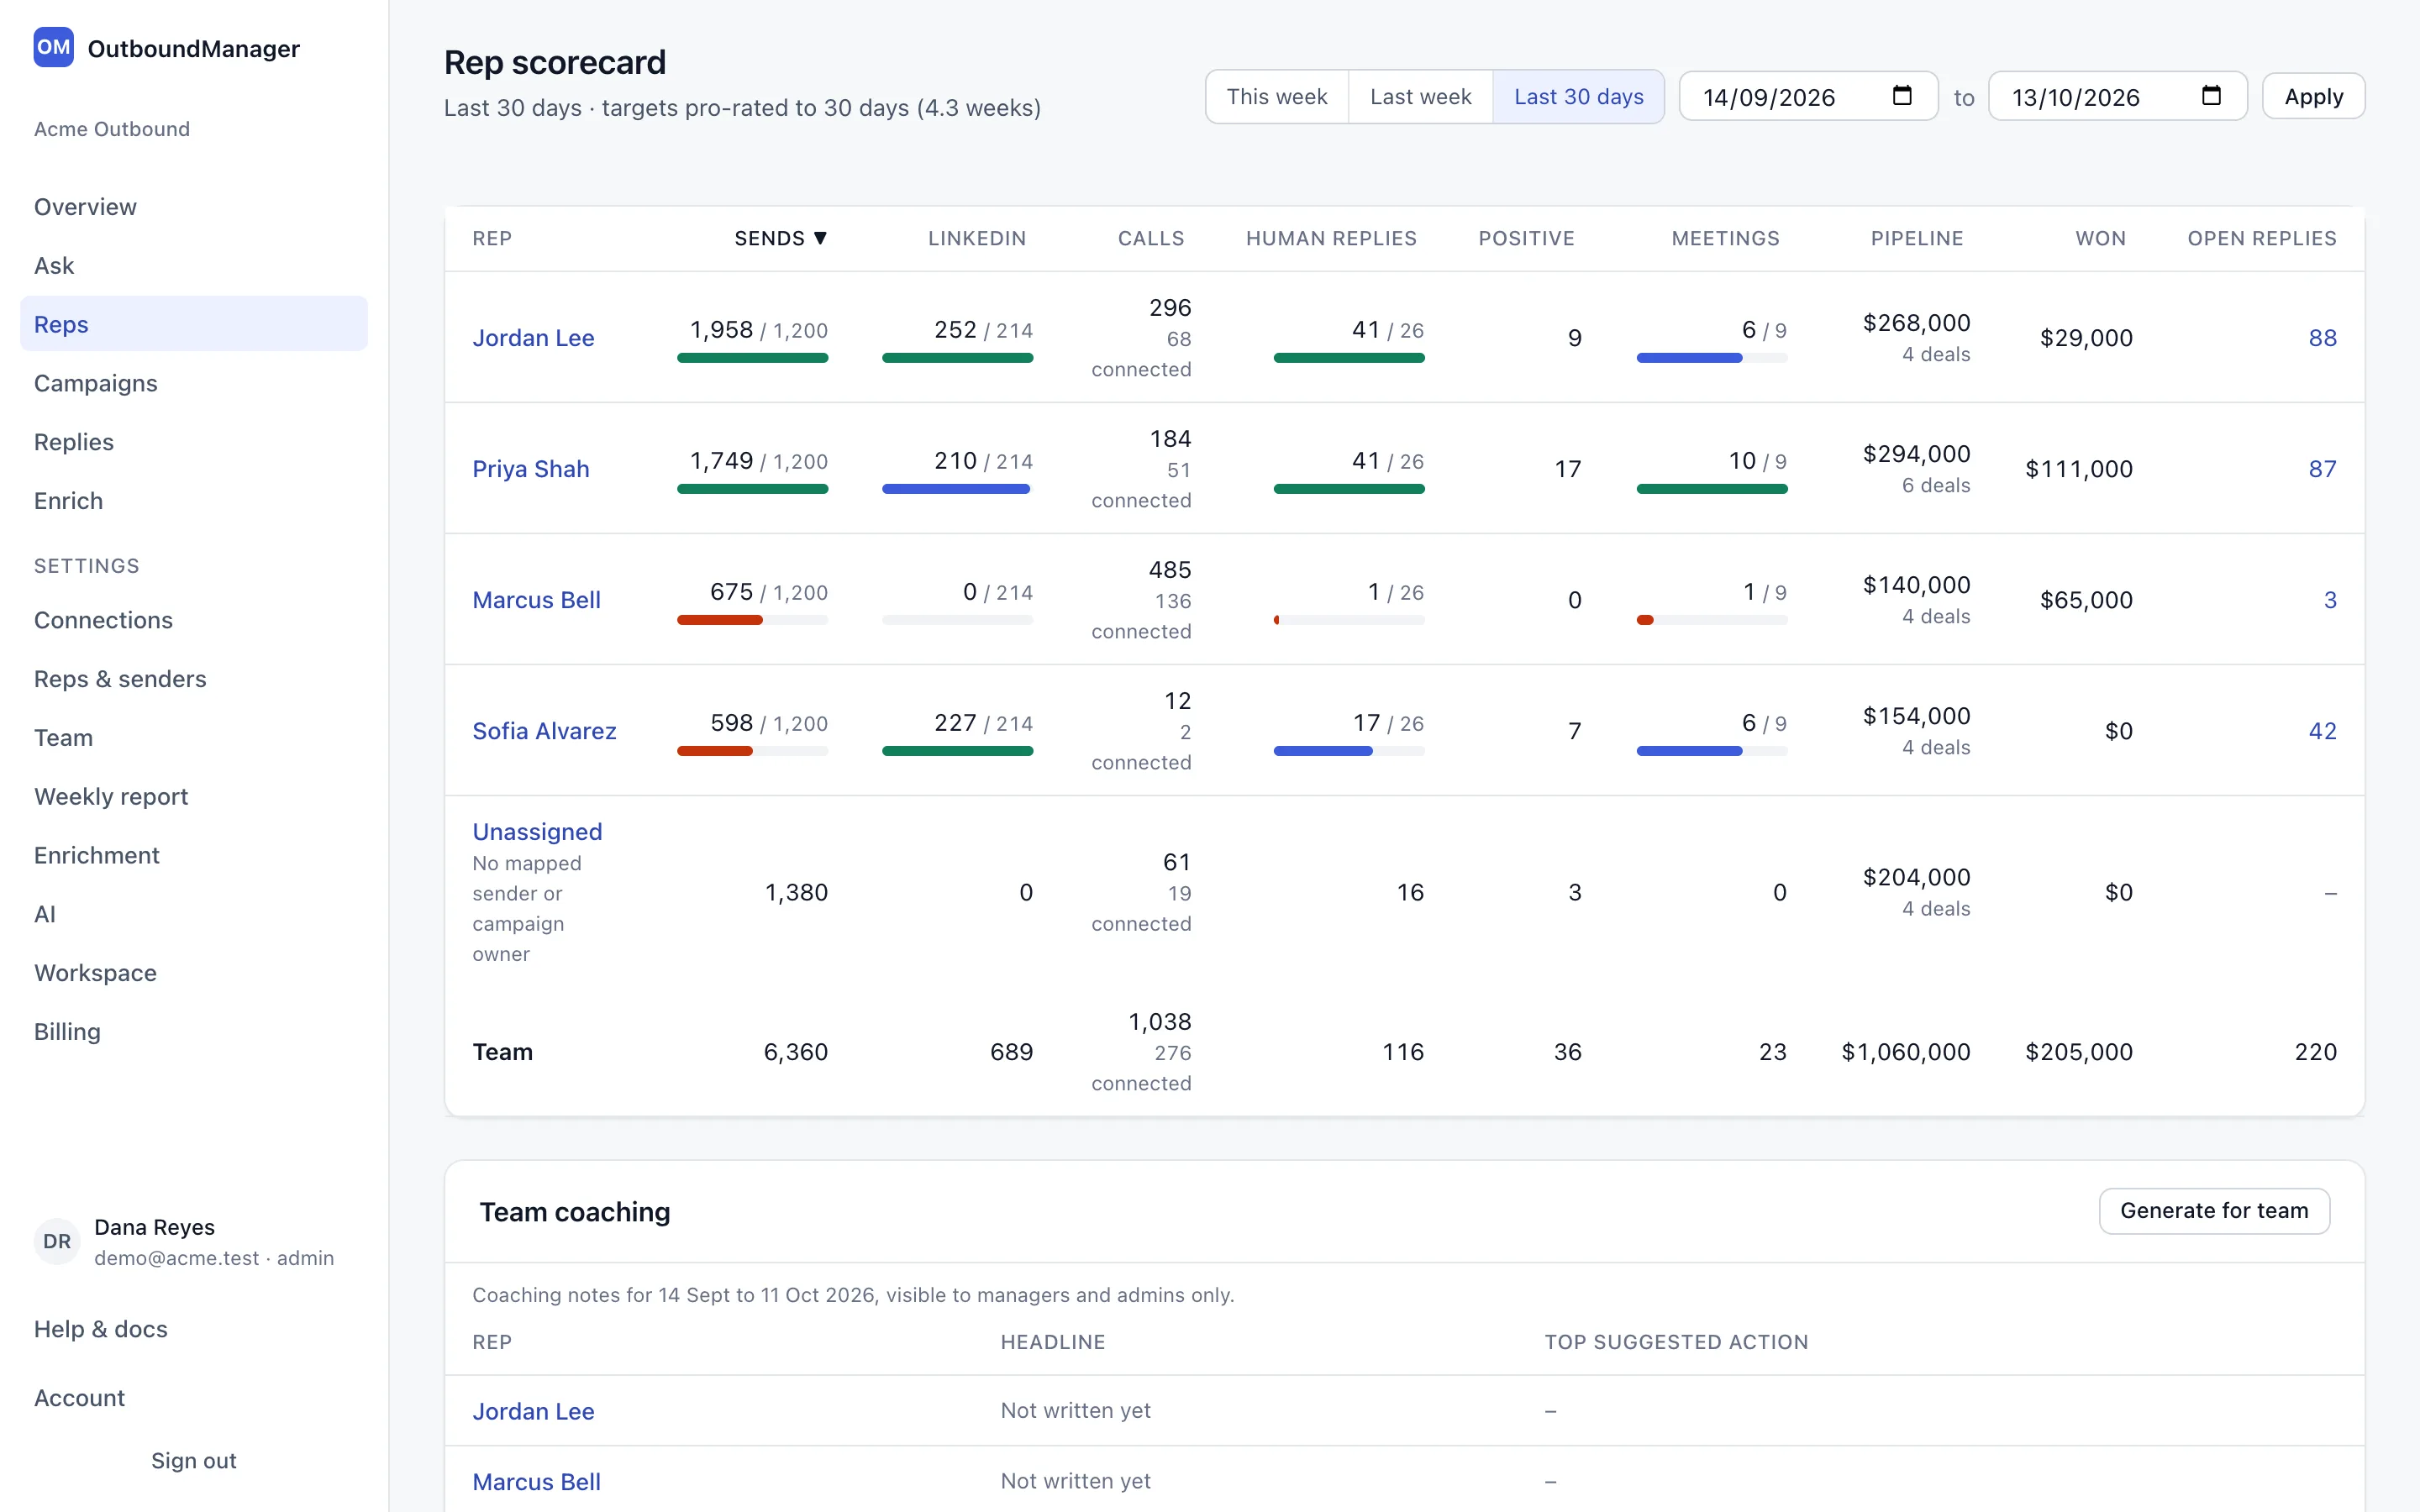Select the Last week range
Image resolution: width=2420 pixels, height=1512 pixels.
(1420, 97)
